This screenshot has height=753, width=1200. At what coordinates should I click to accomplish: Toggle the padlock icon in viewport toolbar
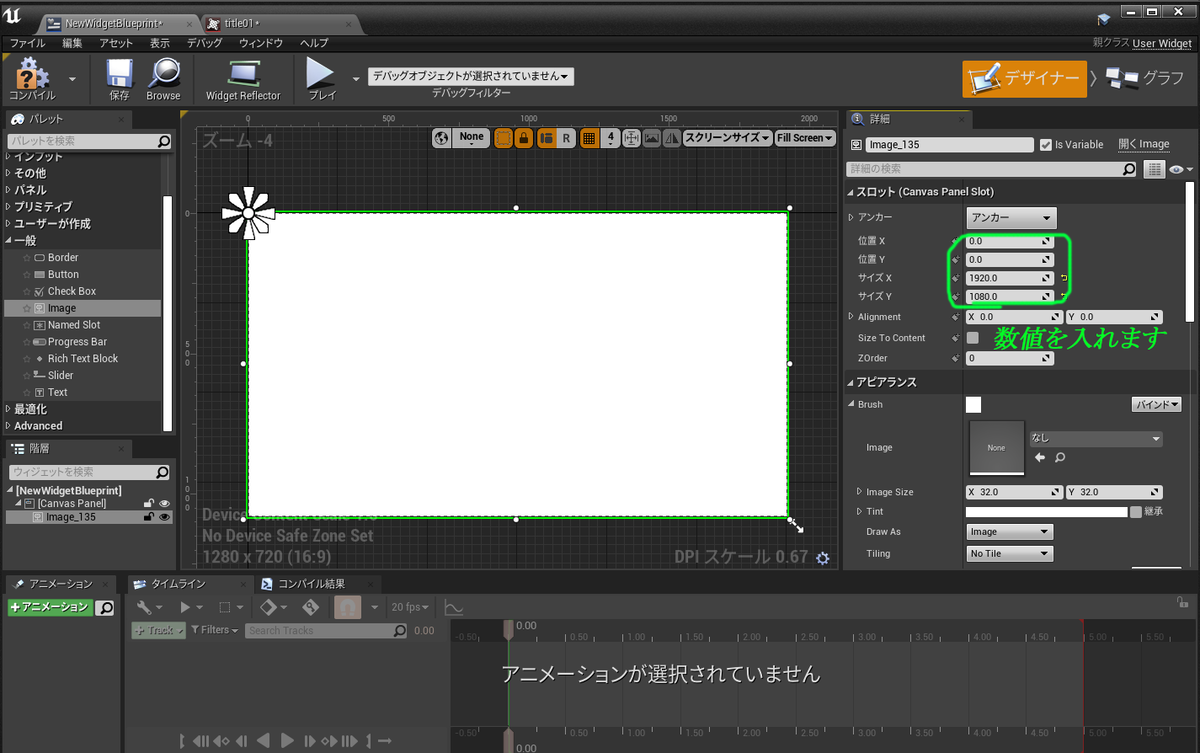(x=524, y=138)
